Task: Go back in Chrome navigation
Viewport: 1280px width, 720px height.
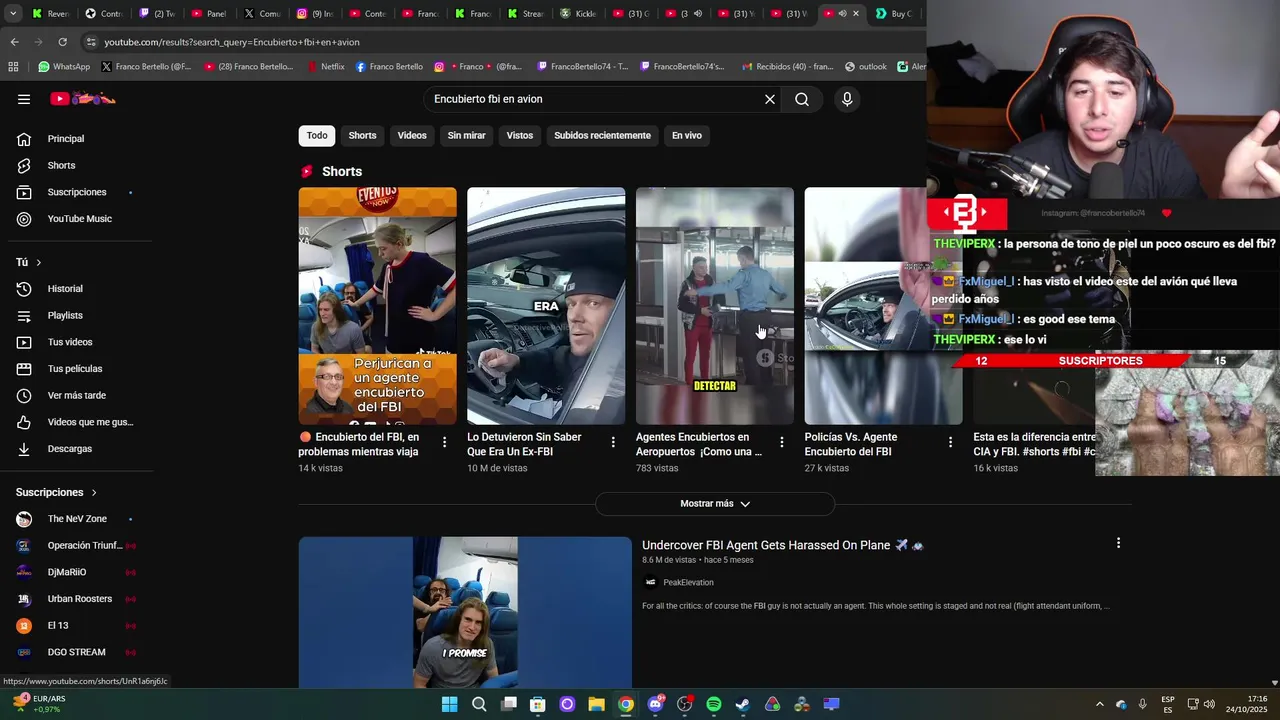Action: 14,42
